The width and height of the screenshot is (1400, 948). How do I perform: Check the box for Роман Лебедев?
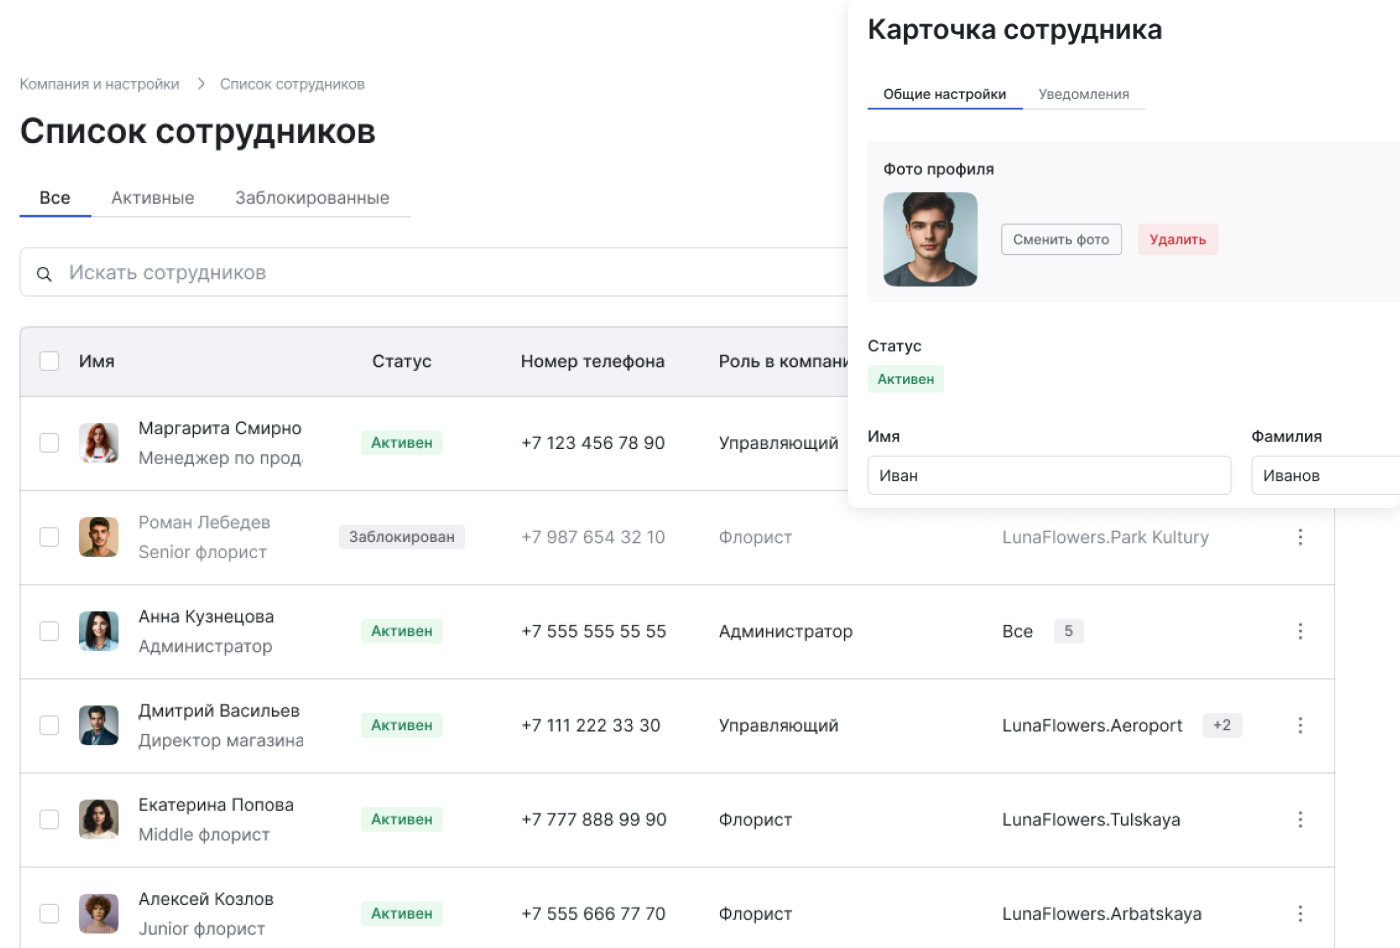tap(49, 537)
